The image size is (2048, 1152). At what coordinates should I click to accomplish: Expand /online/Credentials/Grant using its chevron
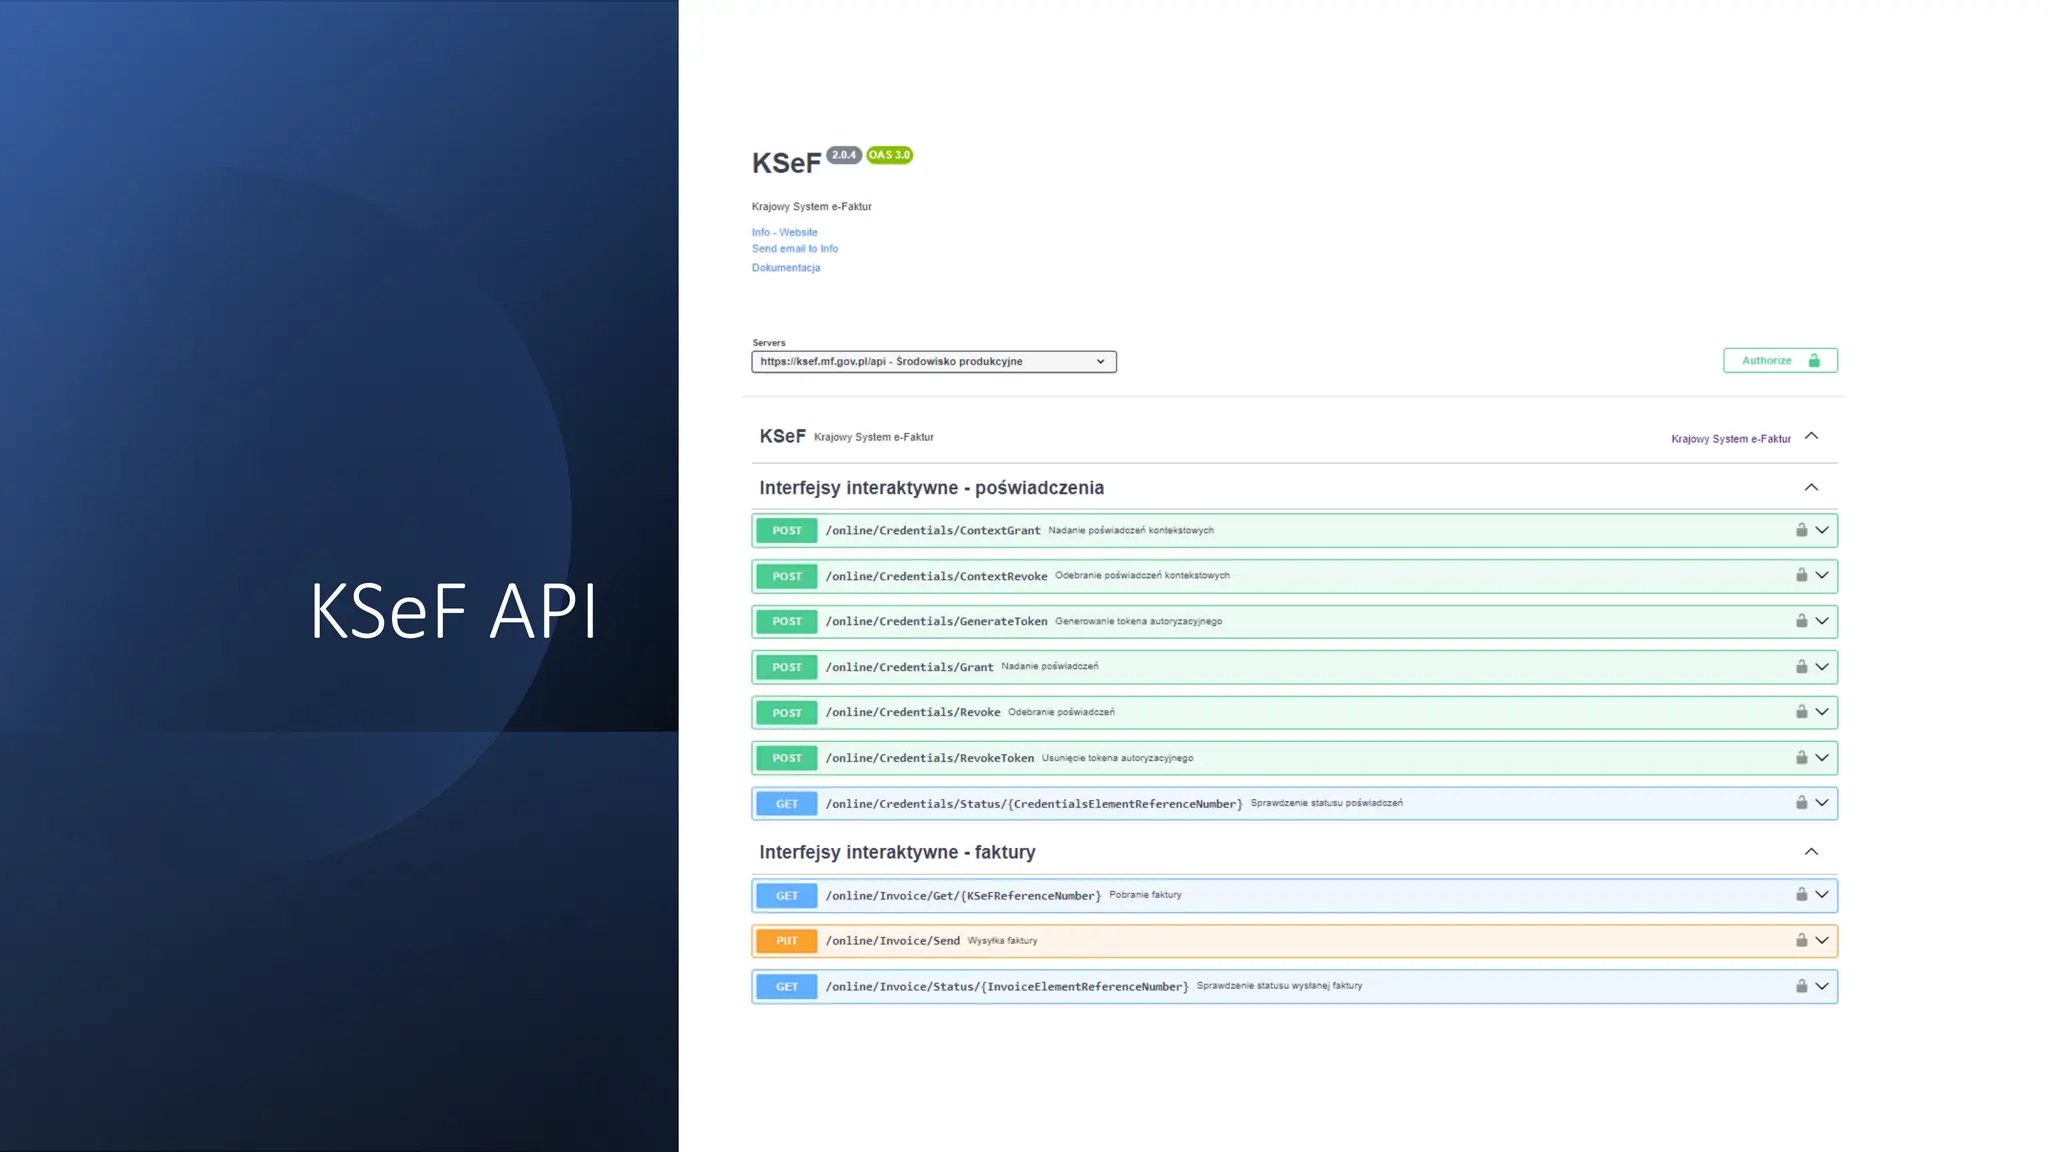1822,667
